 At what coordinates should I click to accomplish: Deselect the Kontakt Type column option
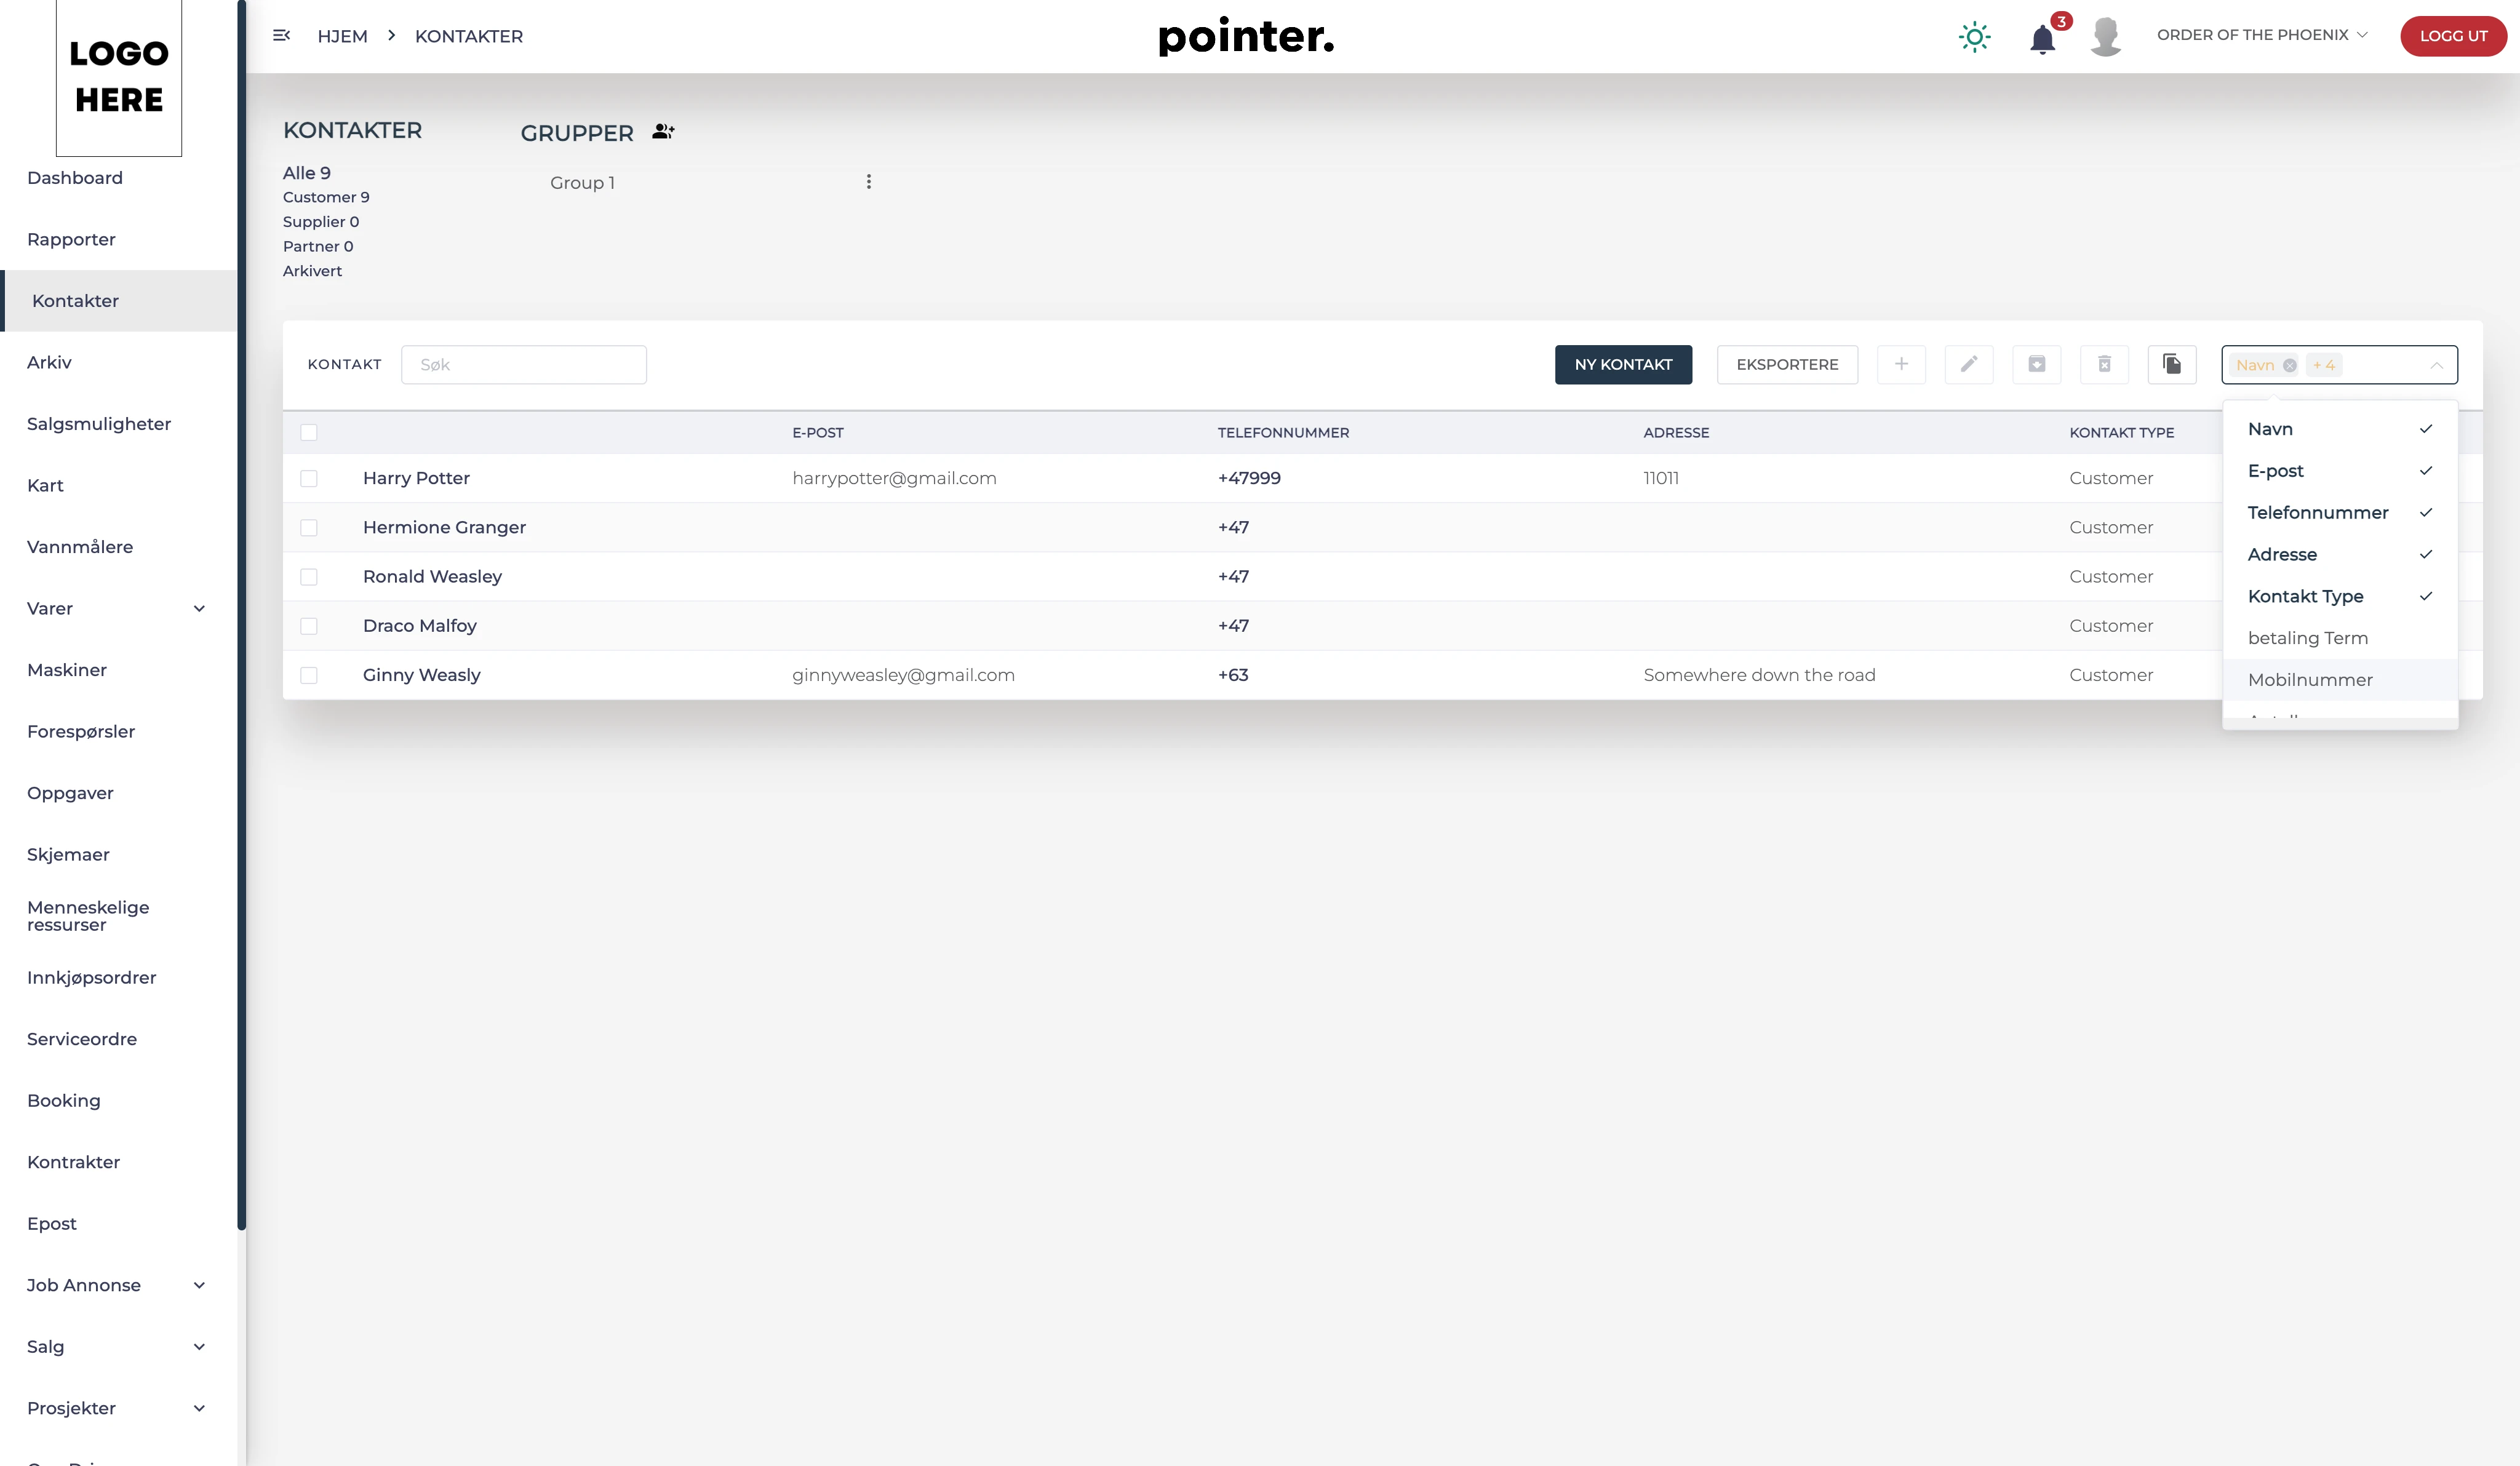coord(2339,597)
